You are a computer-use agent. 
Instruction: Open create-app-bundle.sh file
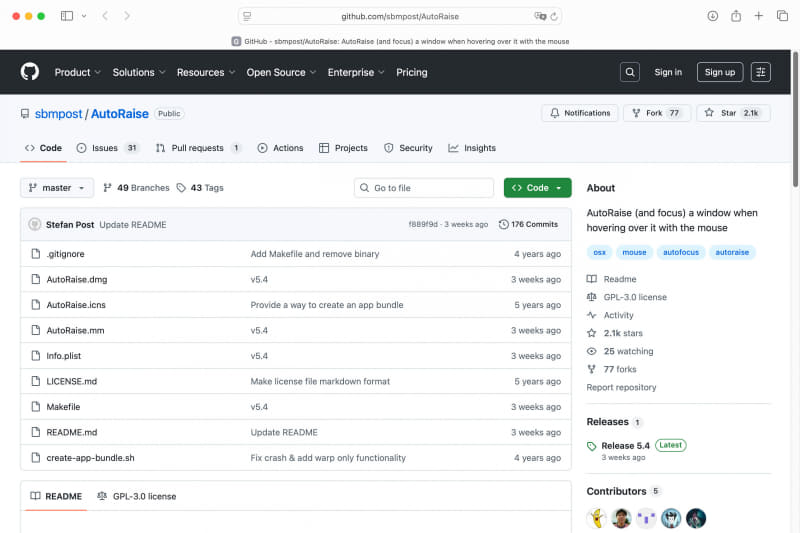pyautogui.click(x=90, y=458)
